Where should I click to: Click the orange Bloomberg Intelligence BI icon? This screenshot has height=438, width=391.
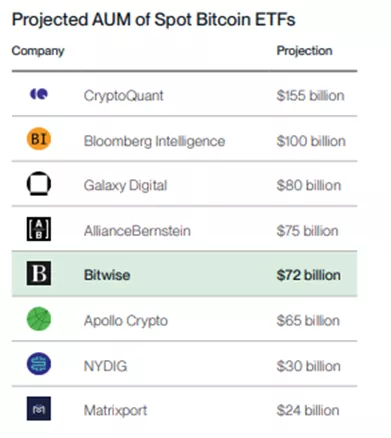click(39, 139)
